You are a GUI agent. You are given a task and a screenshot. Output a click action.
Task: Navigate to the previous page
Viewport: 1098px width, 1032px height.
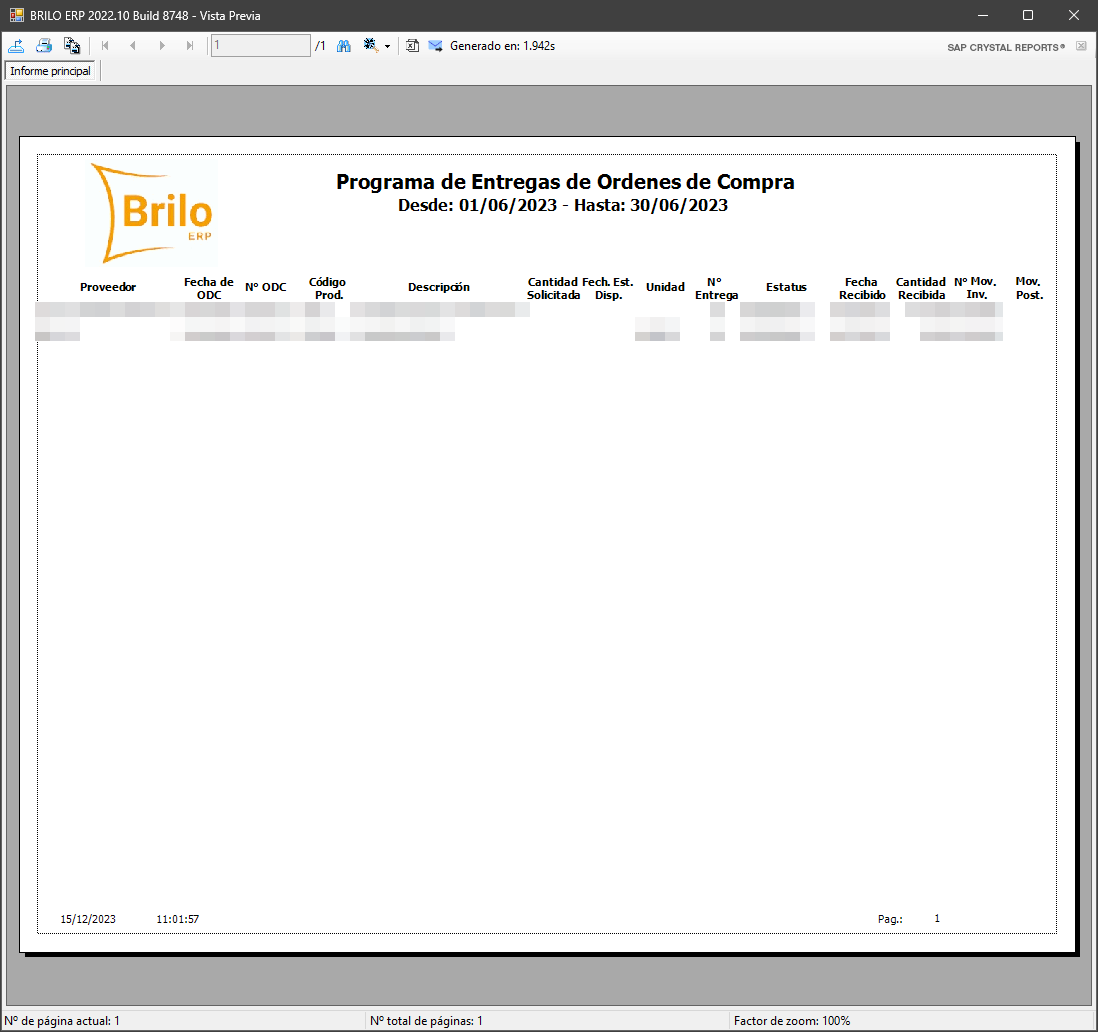point(133,45)
